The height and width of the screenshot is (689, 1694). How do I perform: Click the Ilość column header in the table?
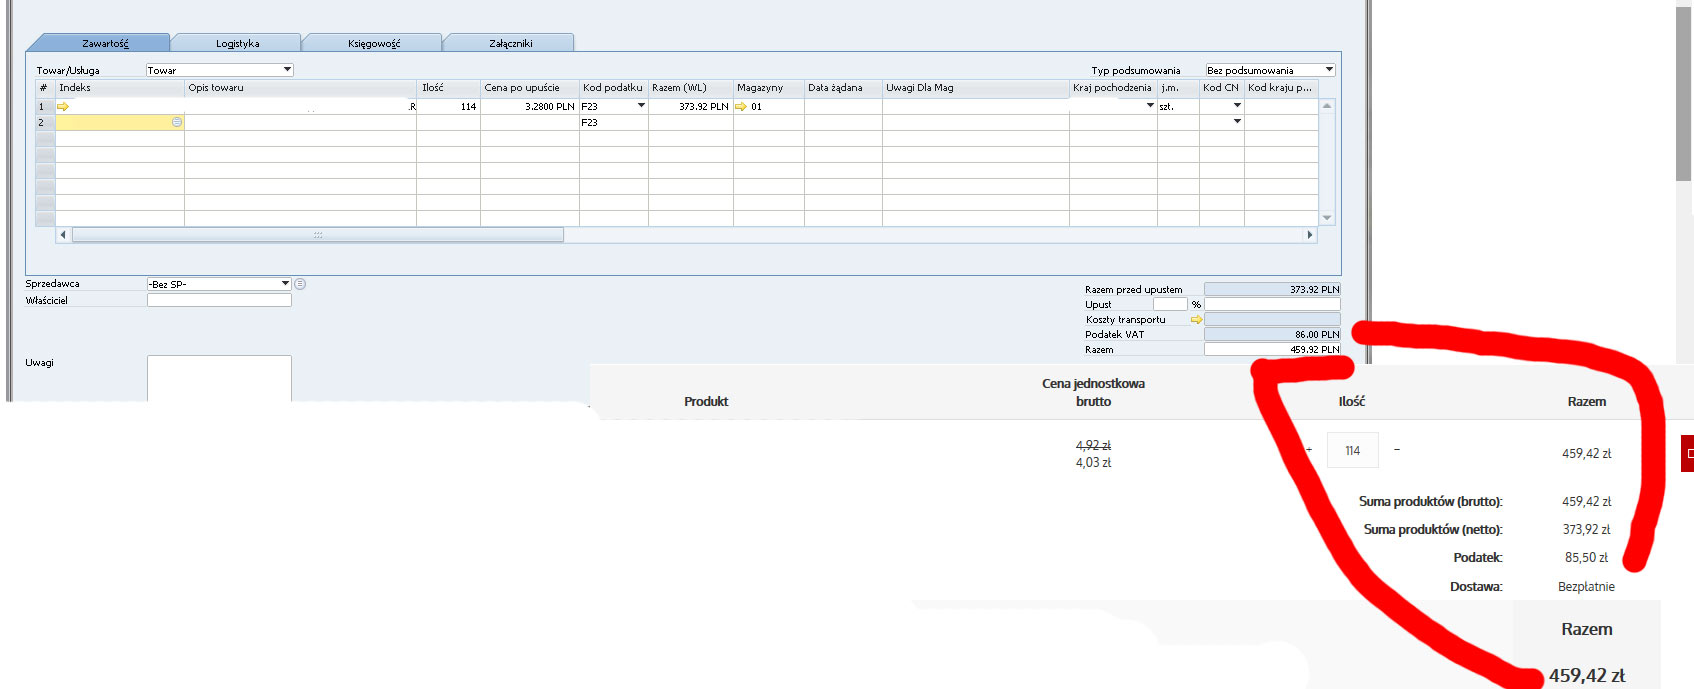pyautogui.click(x=448, y=88)
